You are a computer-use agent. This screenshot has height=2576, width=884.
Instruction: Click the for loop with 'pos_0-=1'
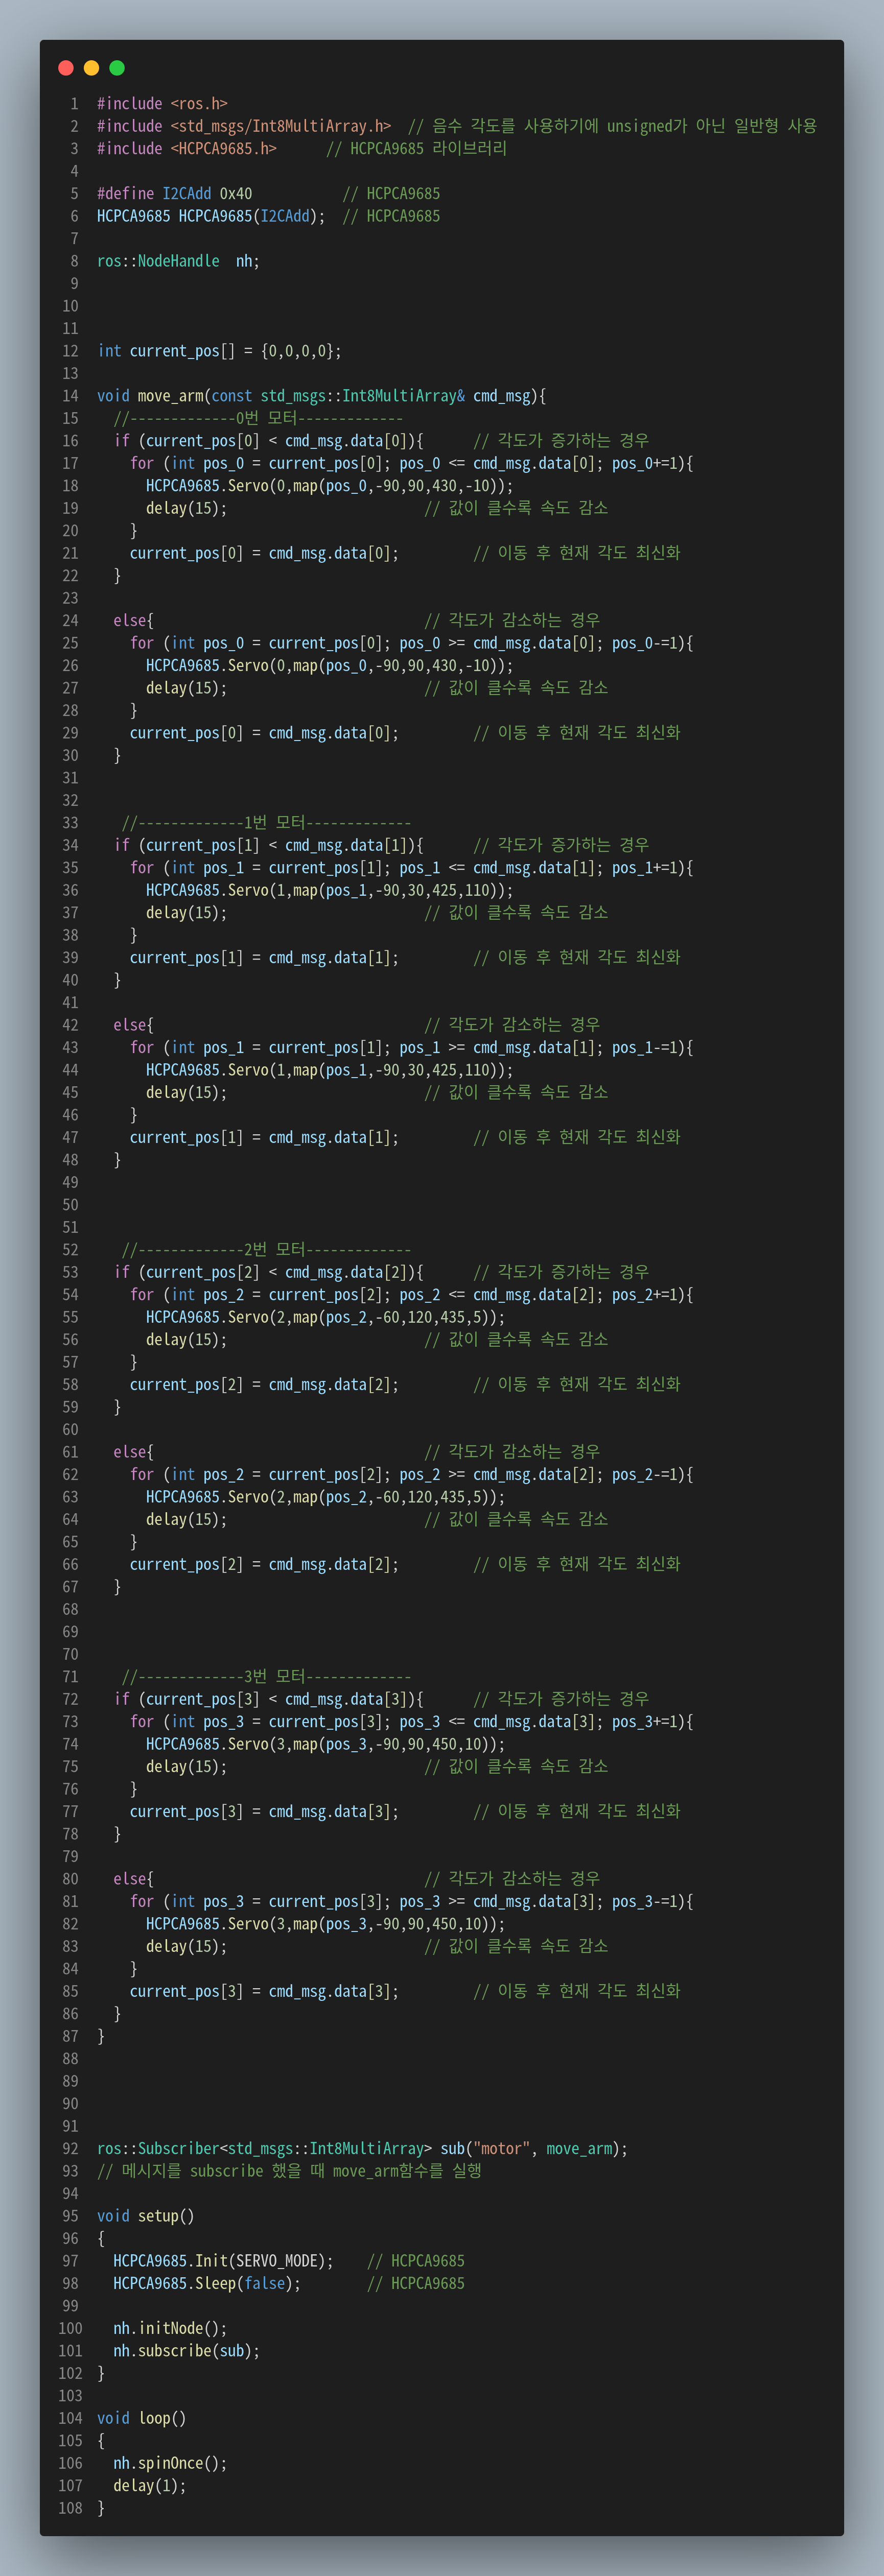(x=411, y=643)
